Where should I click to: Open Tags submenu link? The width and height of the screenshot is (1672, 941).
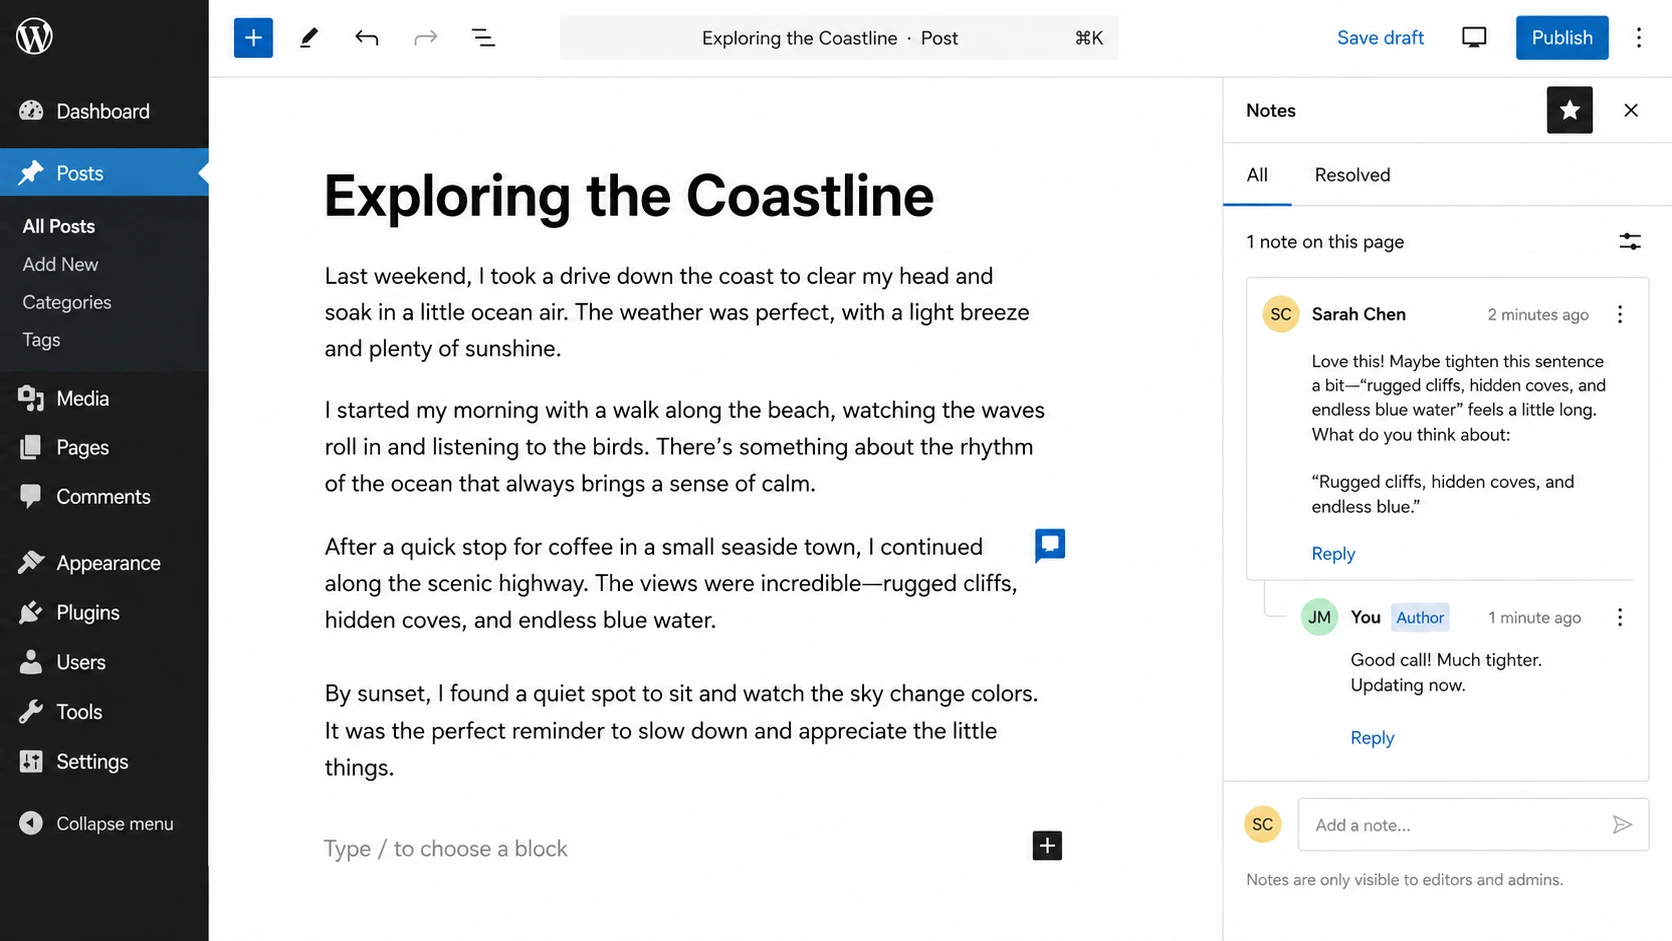point(41,340)
